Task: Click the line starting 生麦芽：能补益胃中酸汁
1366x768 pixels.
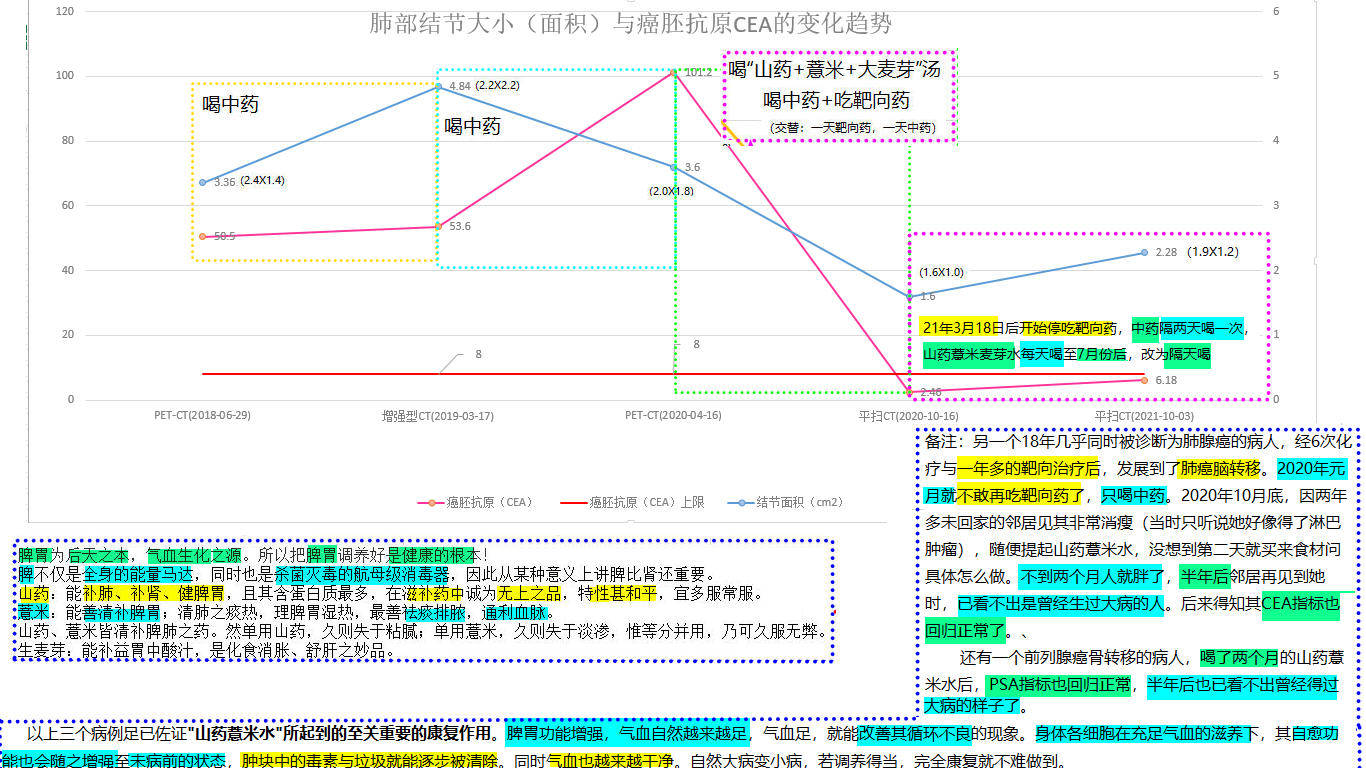Action: (208, 651)
